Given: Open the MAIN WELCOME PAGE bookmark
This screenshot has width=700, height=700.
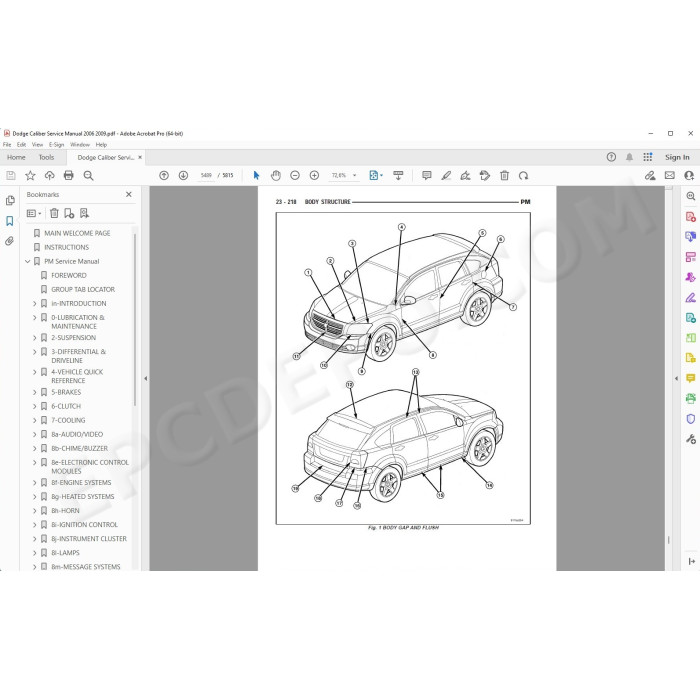Looking at the screenshot, I should (x=77, y=233).
